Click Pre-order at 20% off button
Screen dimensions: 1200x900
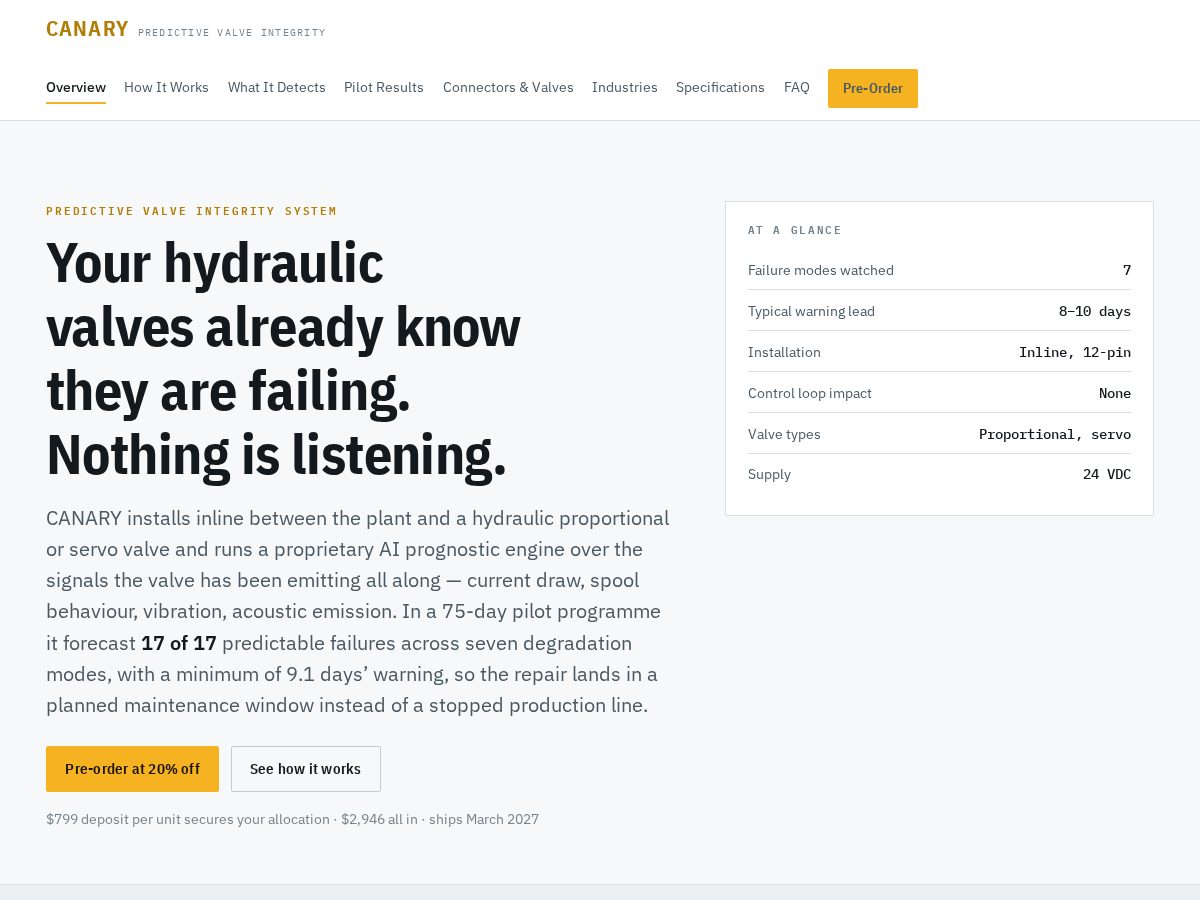(132, 769)
